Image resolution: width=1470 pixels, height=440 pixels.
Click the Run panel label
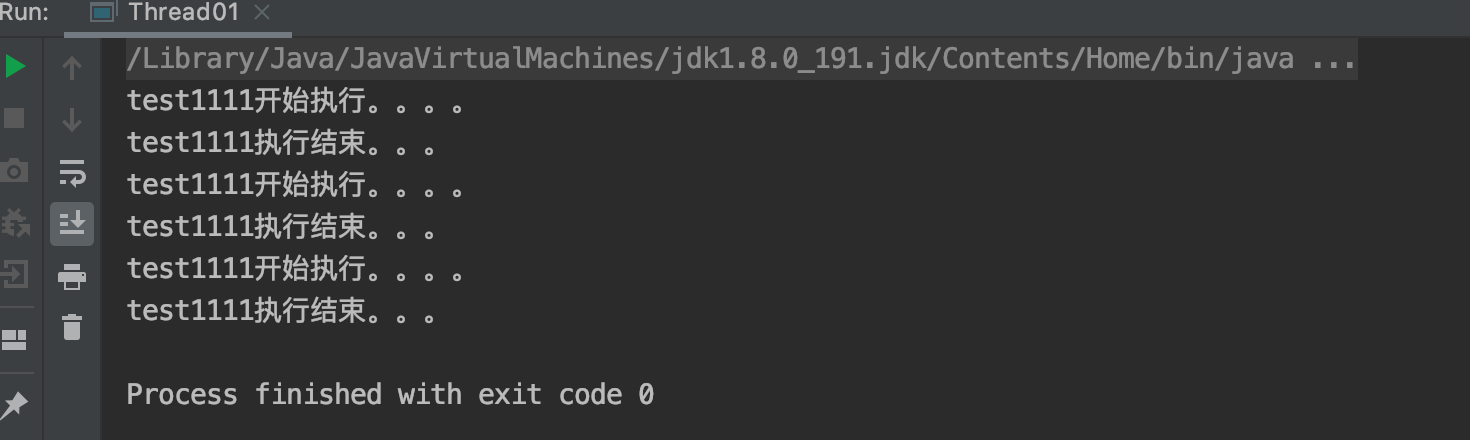pyautogui.click(x=23, y=13)
